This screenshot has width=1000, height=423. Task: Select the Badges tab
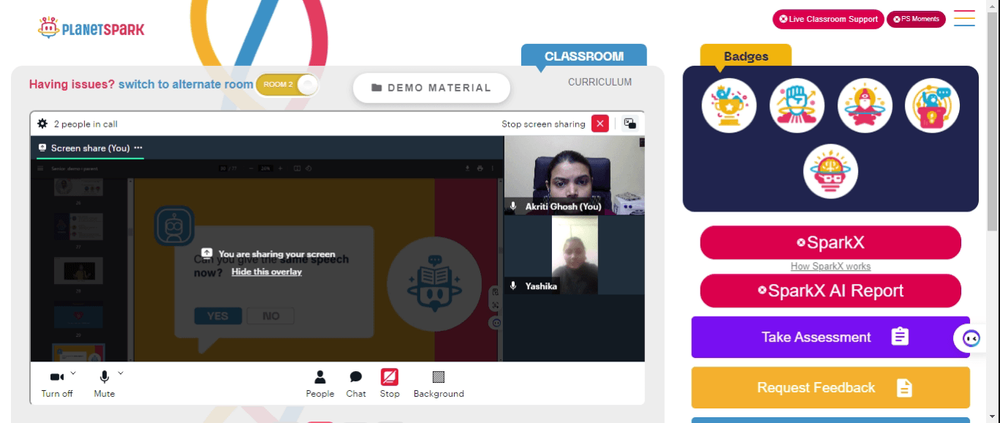746,56
